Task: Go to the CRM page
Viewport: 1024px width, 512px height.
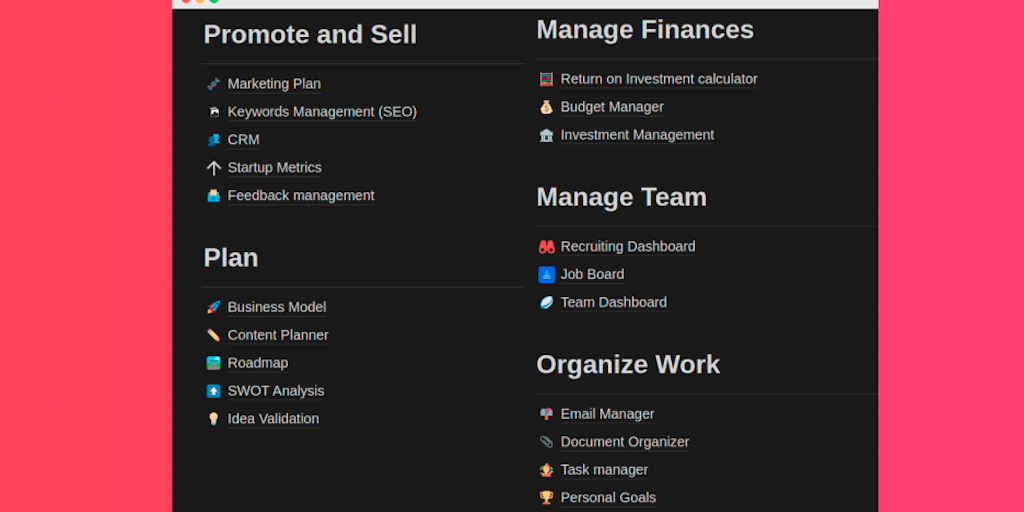Action: click(x=243, y=140)
